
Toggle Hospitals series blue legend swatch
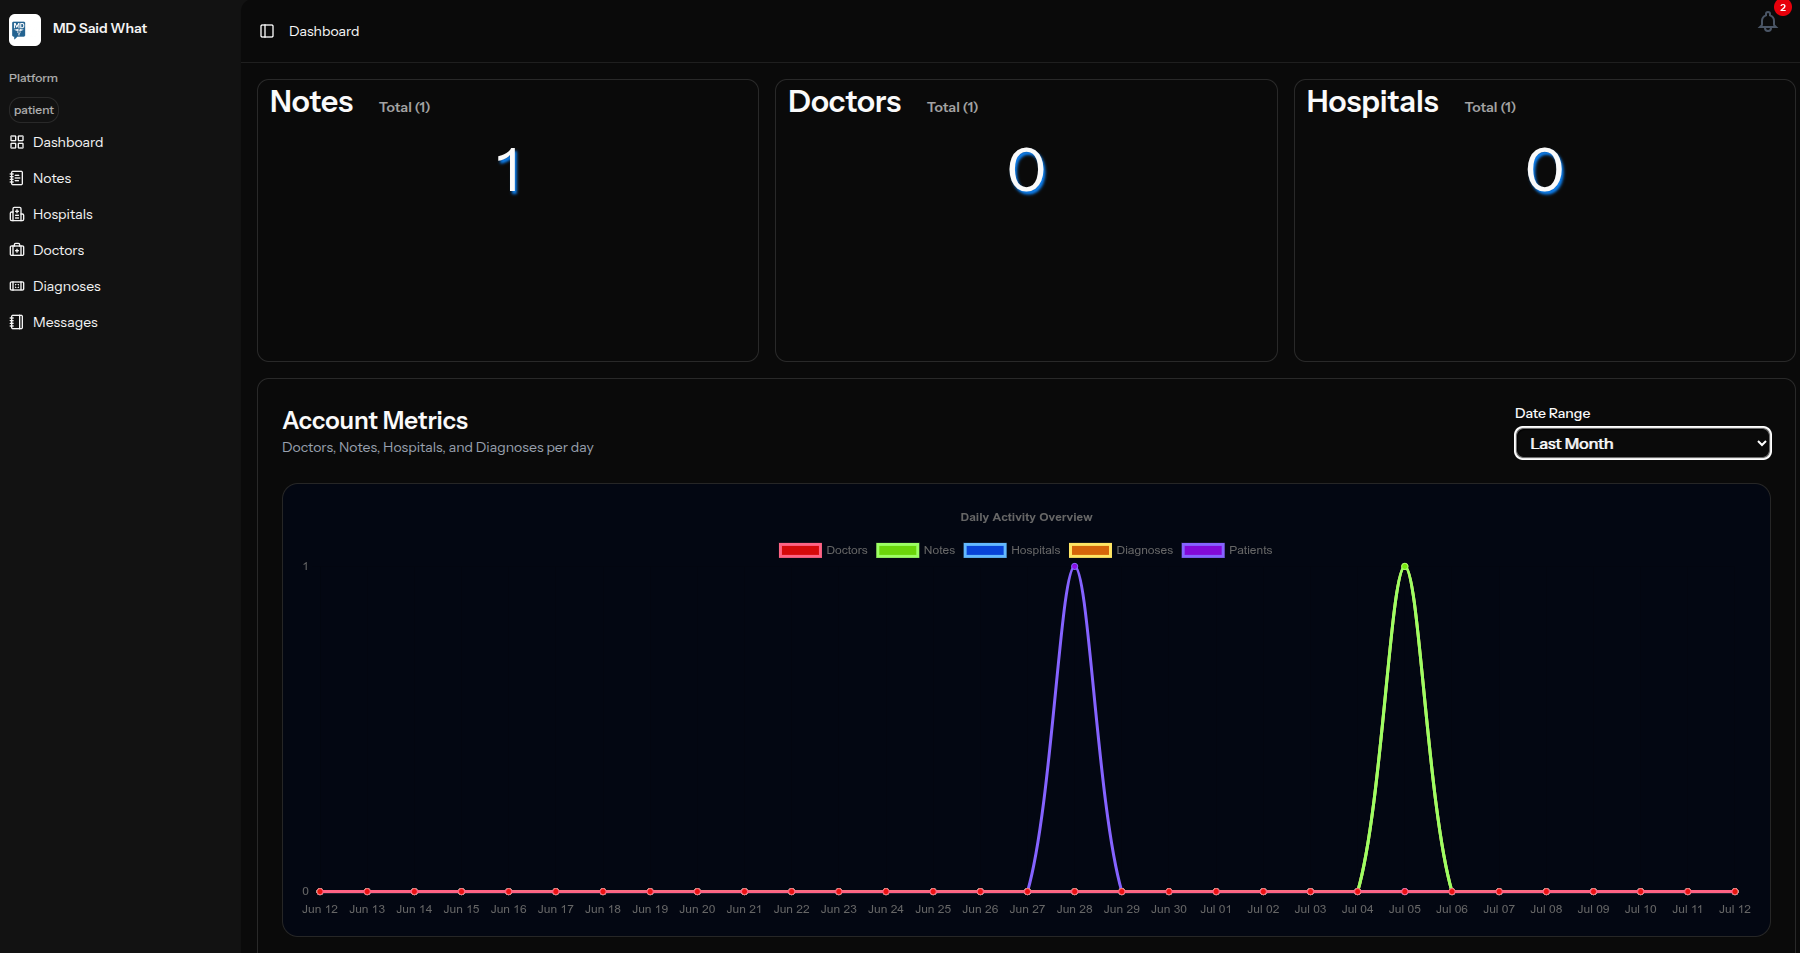[x=985, y=550]
